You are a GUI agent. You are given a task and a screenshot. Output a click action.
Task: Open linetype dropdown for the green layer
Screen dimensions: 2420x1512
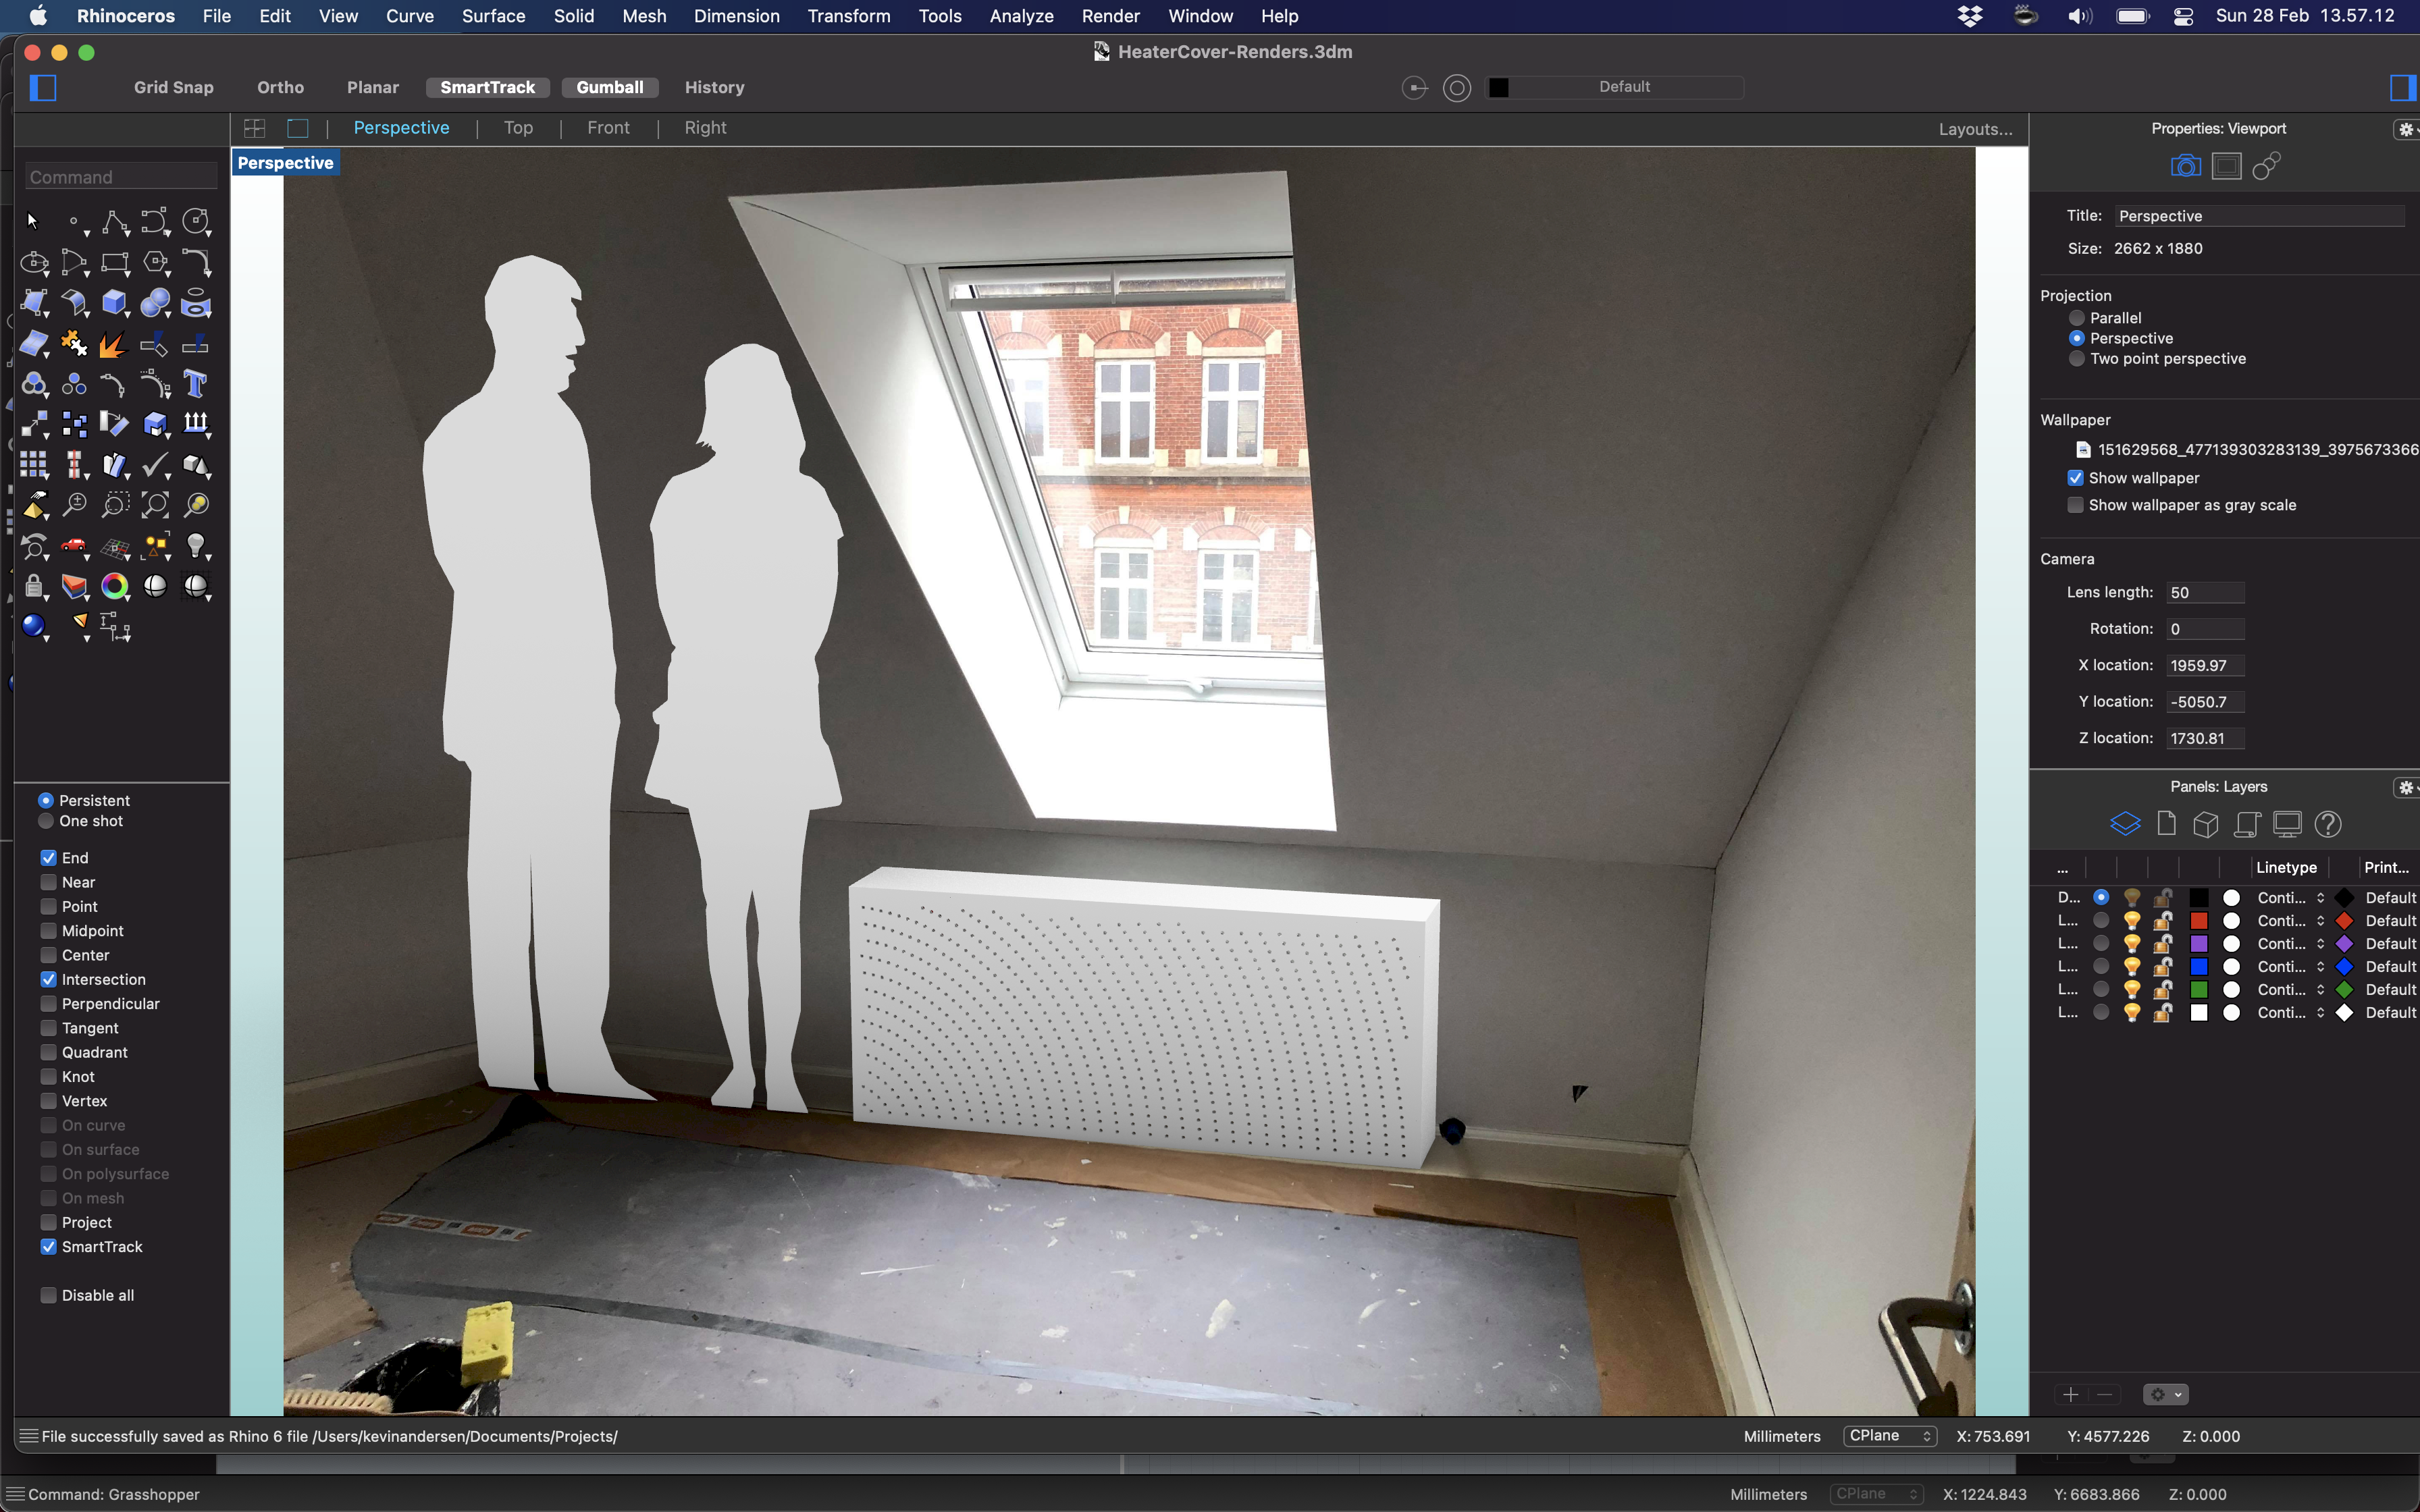coord(2291,990)
